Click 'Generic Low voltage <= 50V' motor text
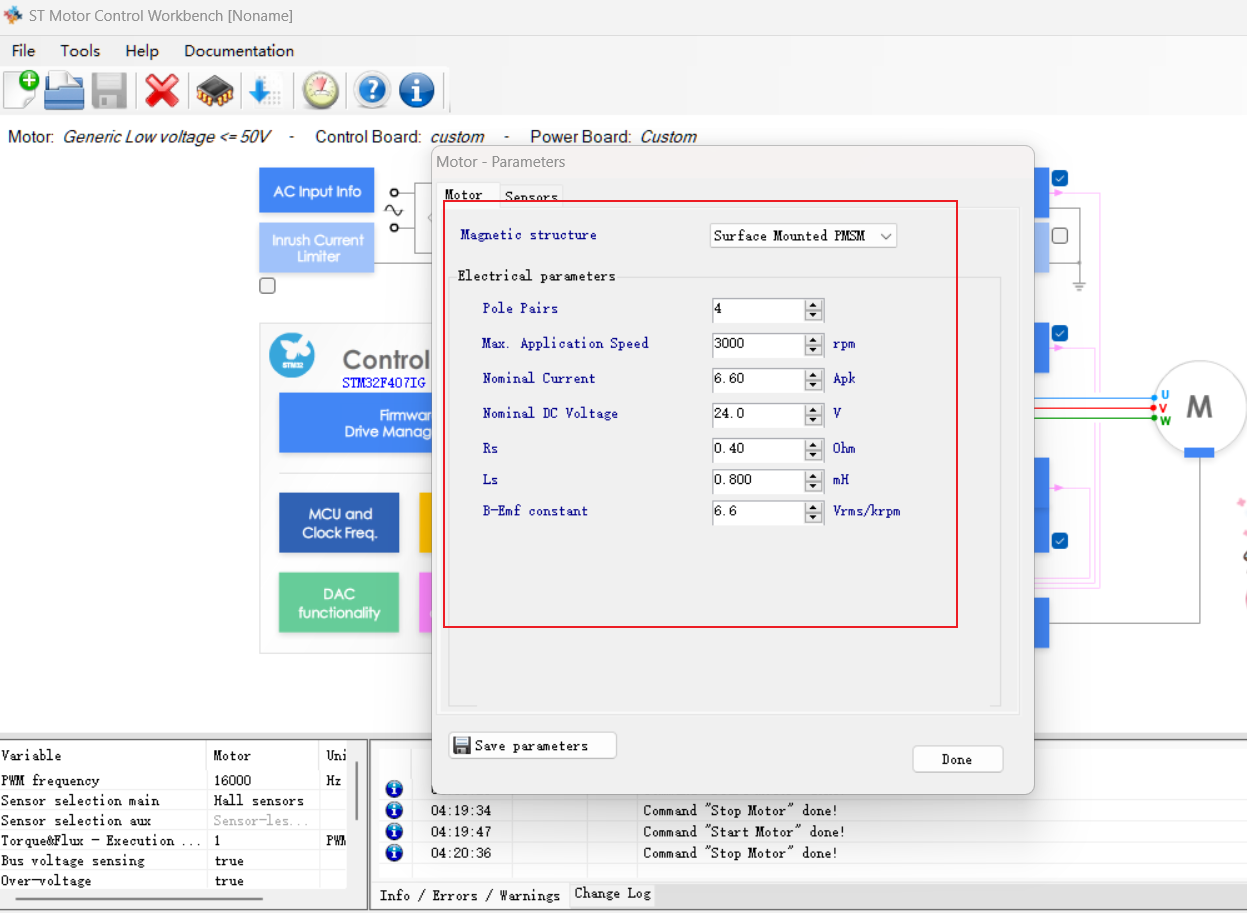Image resolution: width=1247 pixels, height=913 pixels. [166, 137]
